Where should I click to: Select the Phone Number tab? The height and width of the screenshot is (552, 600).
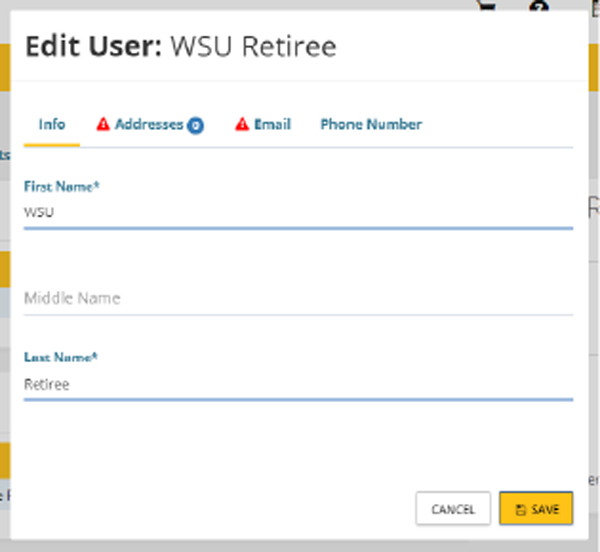click(x=371, y=125)
